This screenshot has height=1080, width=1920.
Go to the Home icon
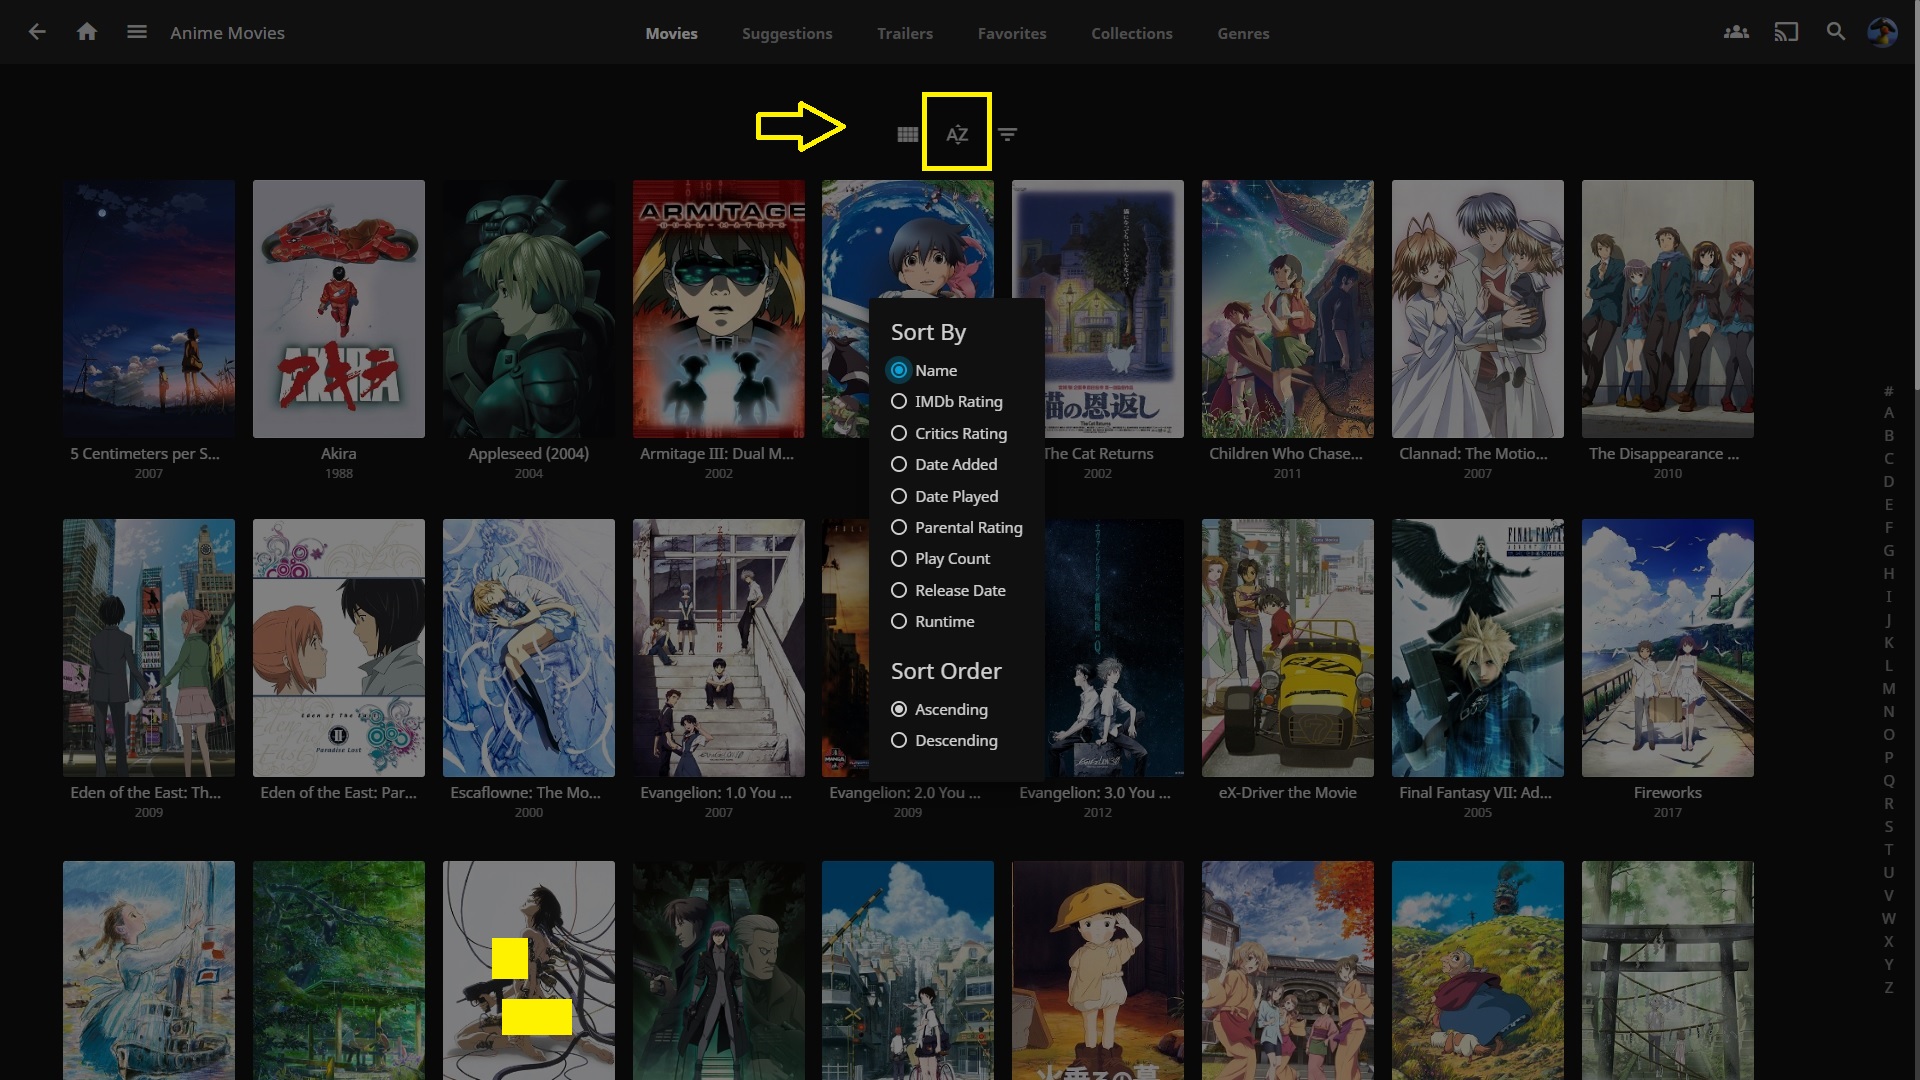(87, 32)
